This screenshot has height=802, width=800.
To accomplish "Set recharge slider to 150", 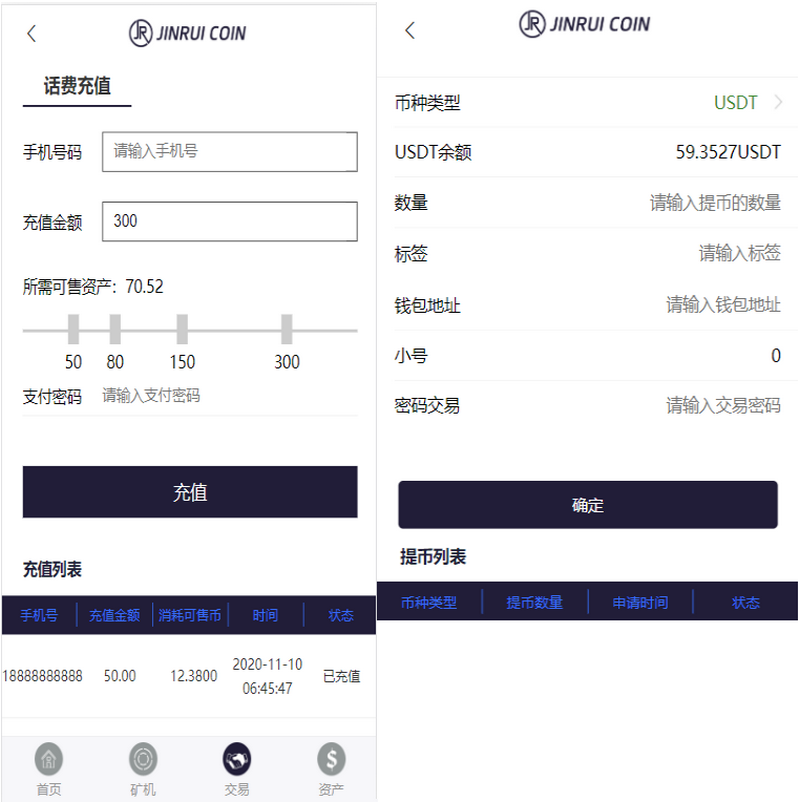I will point(182,330).
